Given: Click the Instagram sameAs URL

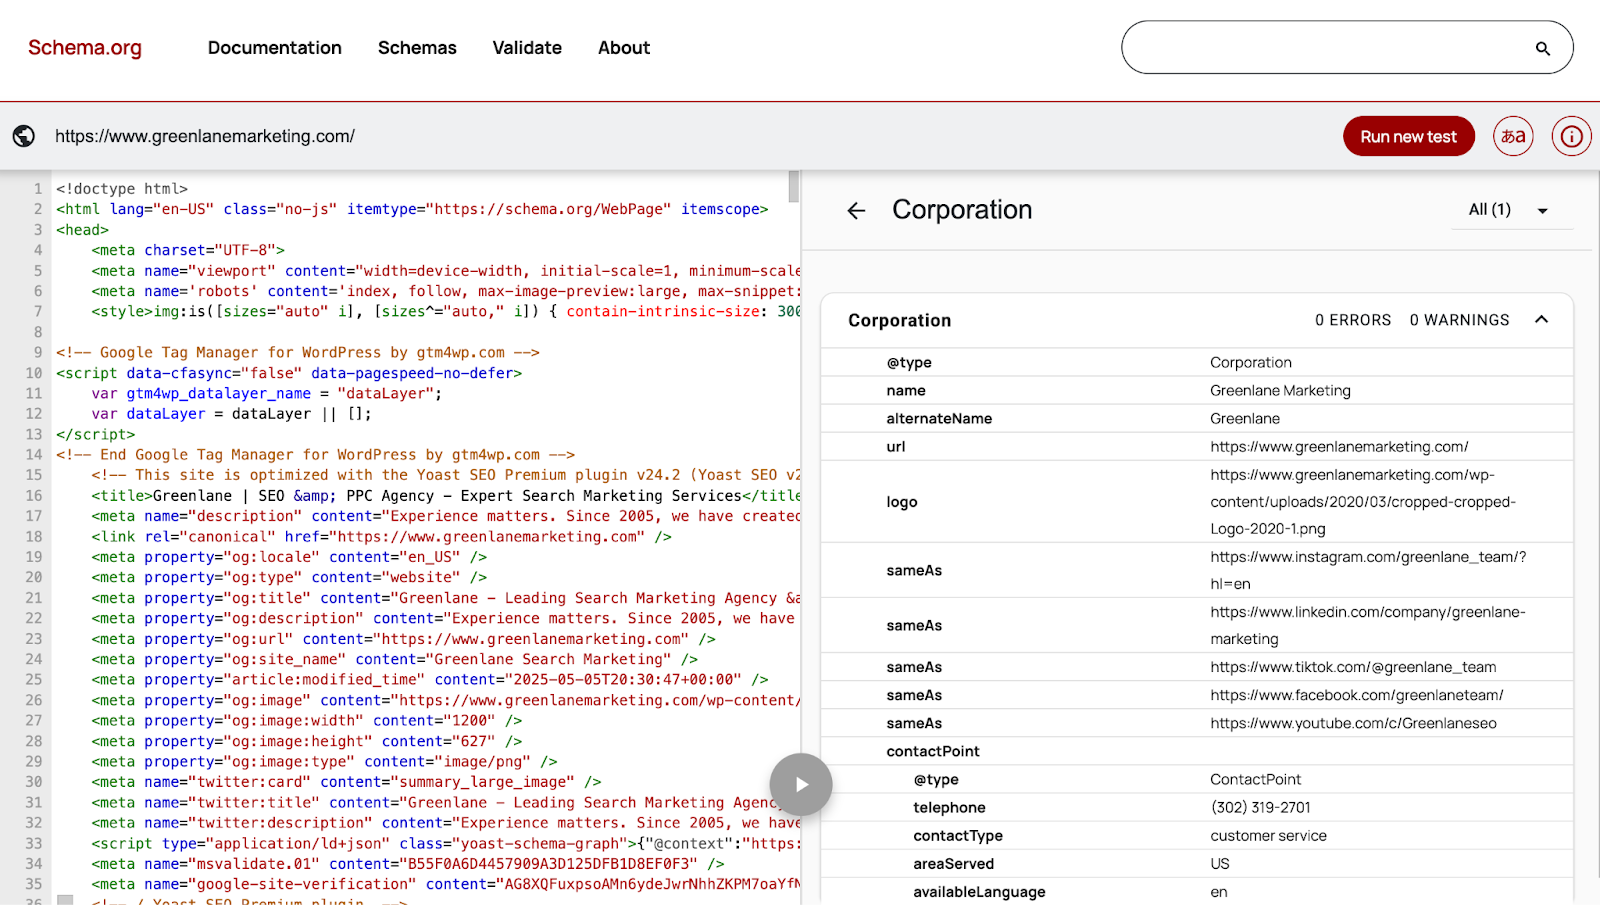Looking at the screenshot, I should coord(1368,570).
